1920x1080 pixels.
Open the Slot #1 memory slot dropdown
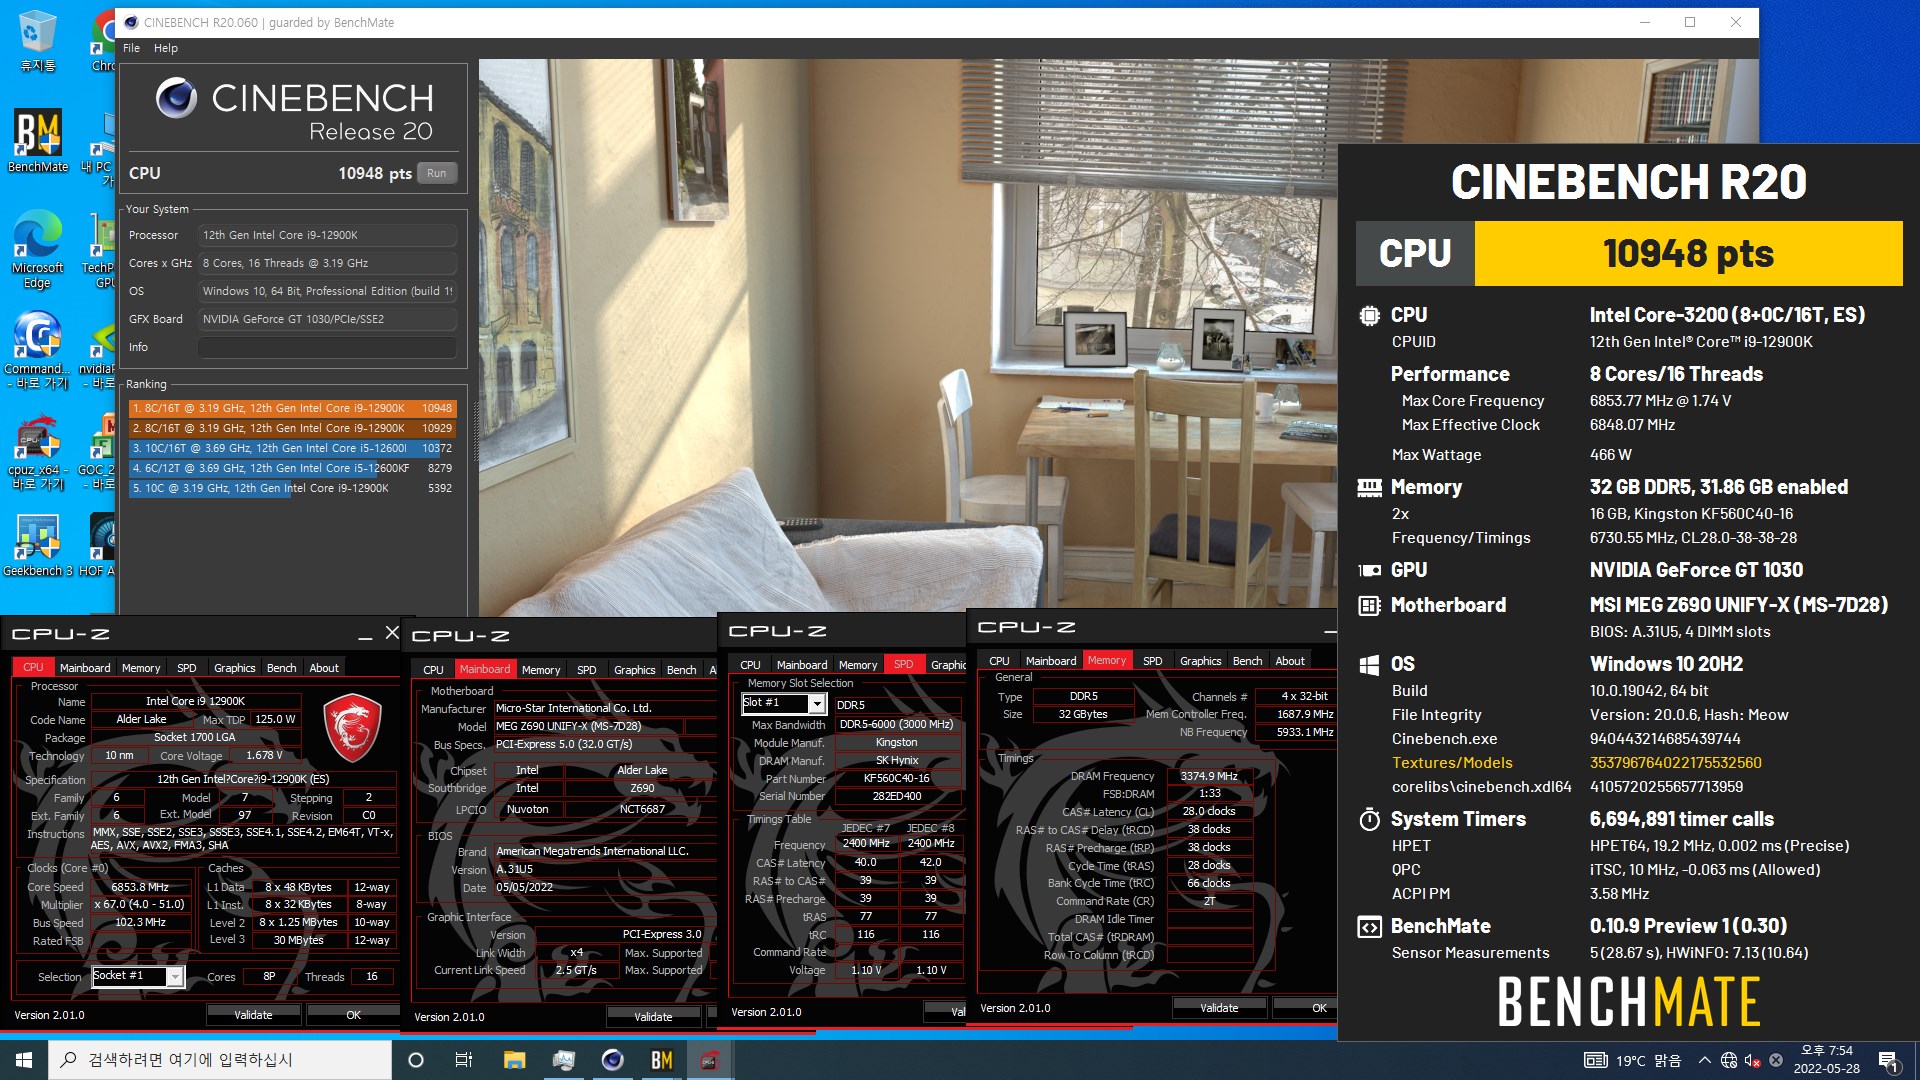[x=783, y=703]
